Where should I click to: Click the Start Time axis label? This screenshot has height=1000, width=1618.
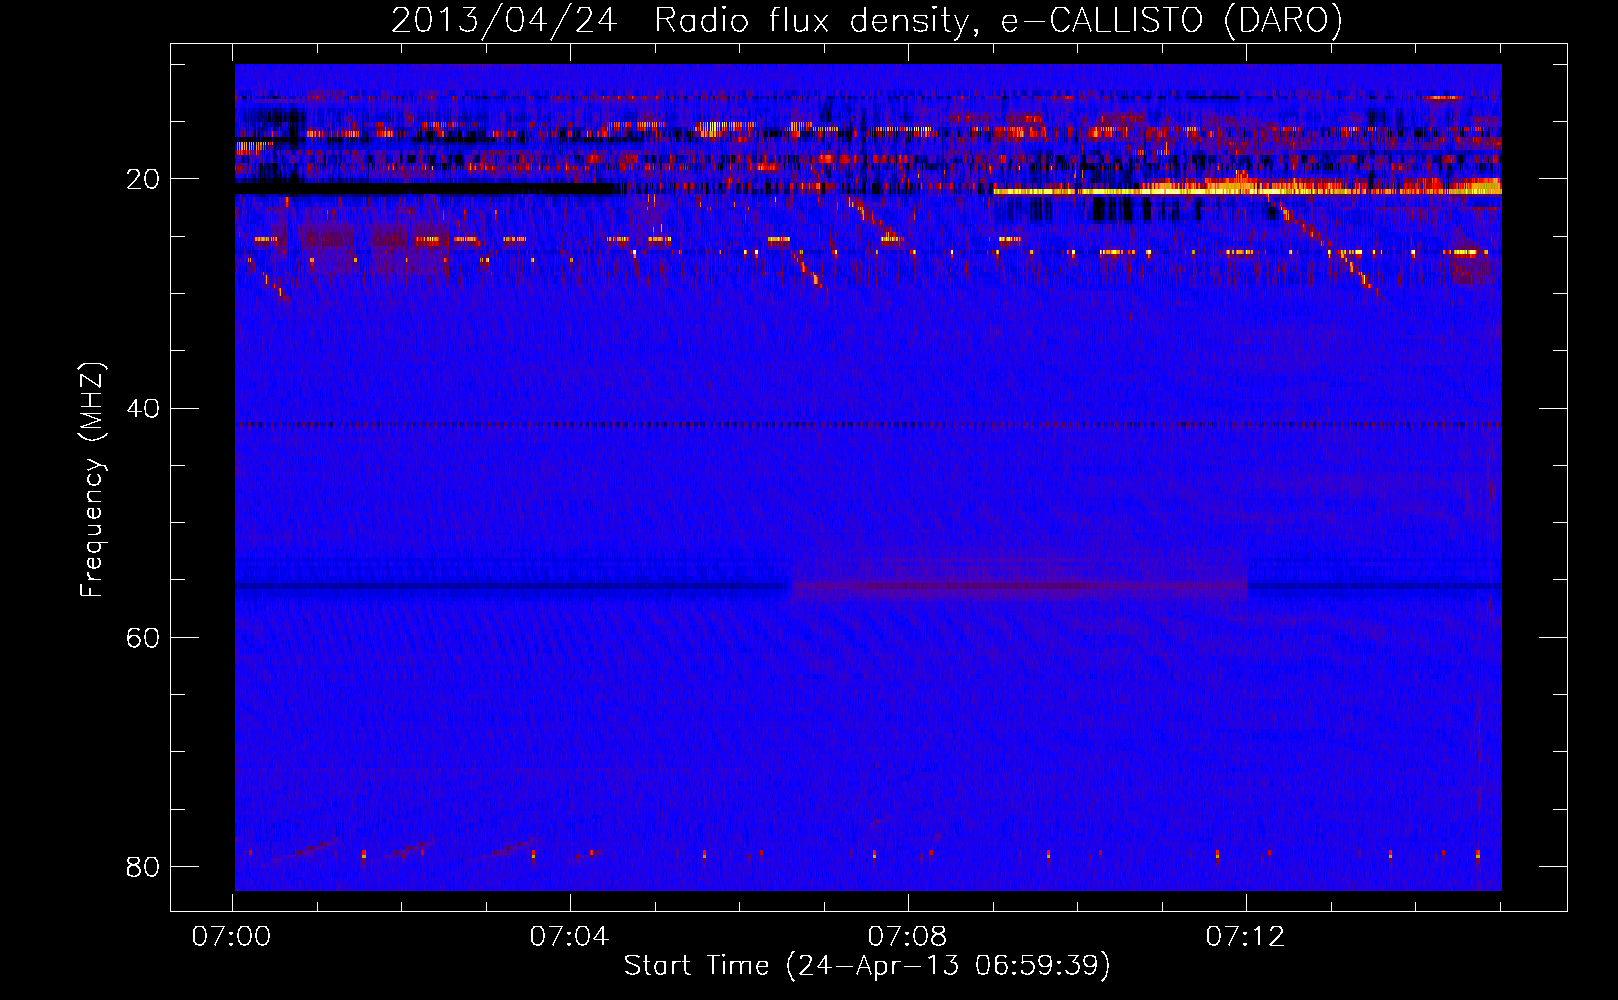coord(867,966)
